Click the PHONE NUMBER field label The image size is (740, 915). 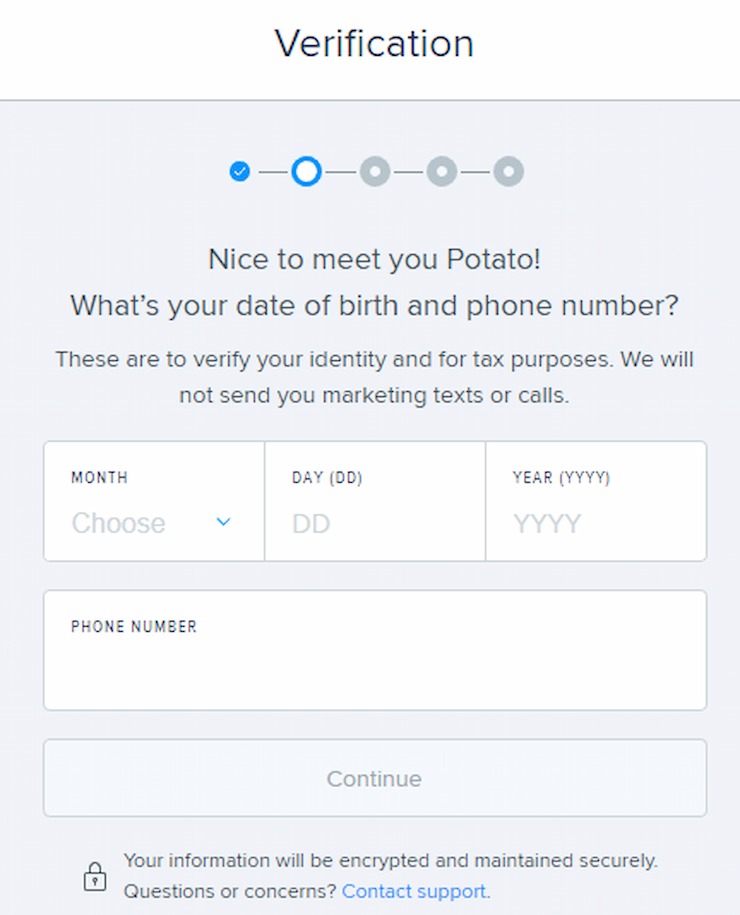[x=134, y=627]
